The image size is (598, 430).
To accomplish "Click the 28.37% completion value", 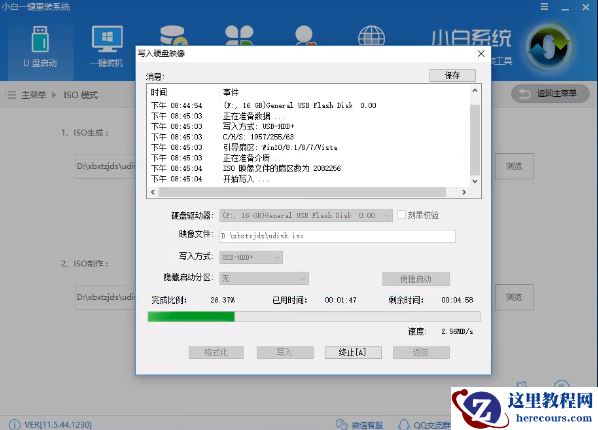I will (223, 300).
